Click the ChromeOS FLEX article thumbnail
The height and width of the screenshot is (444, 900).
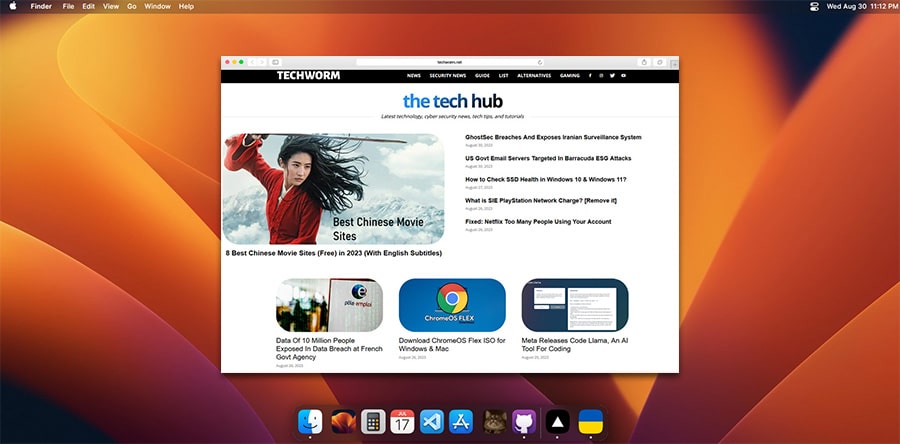[x=452, y=305]
